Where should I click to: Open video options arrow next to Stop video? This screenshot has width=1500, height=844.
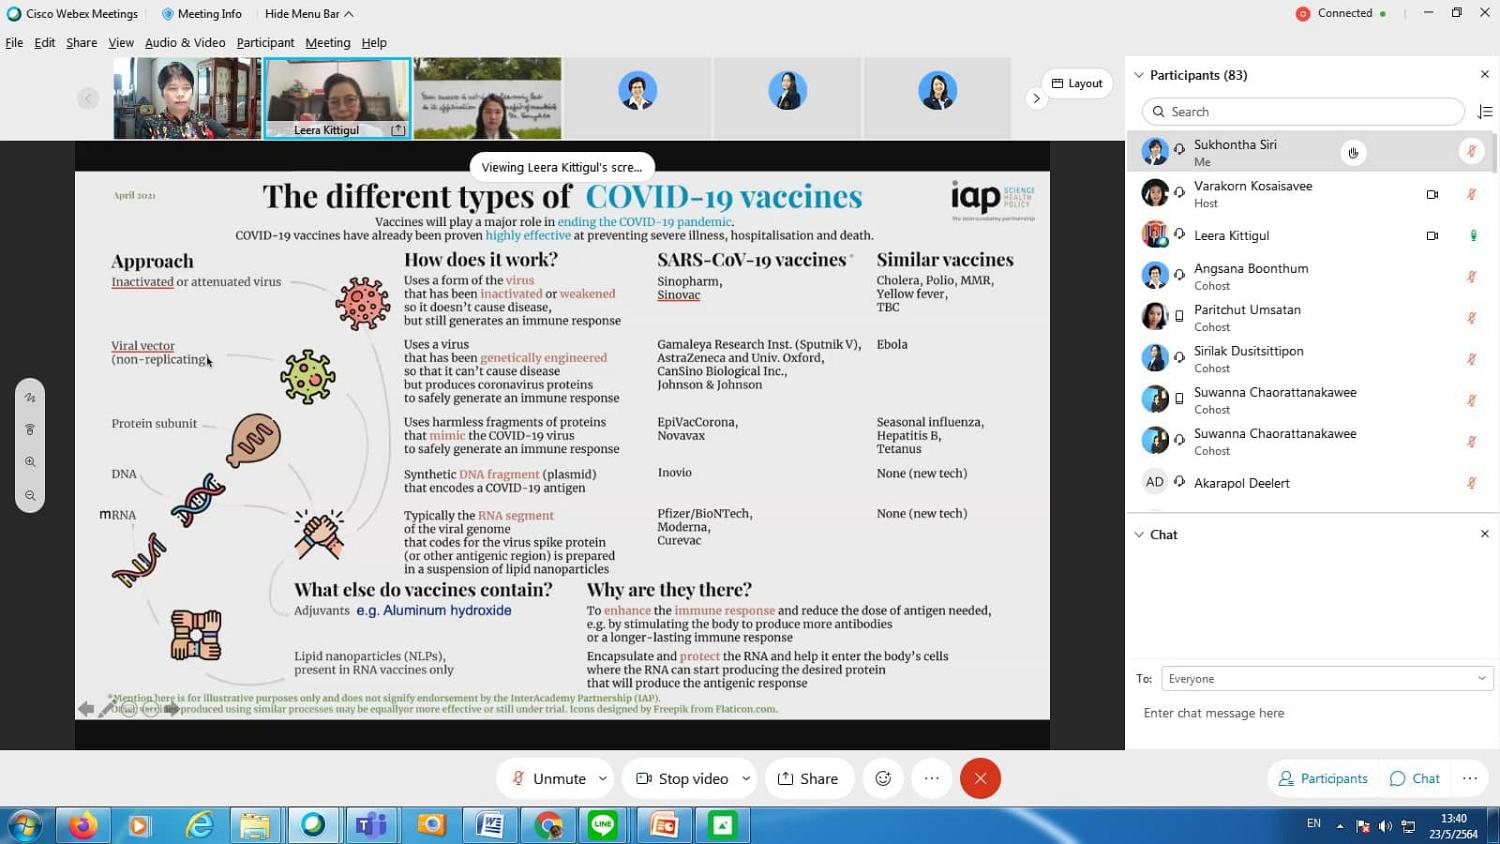pos(746,778)
